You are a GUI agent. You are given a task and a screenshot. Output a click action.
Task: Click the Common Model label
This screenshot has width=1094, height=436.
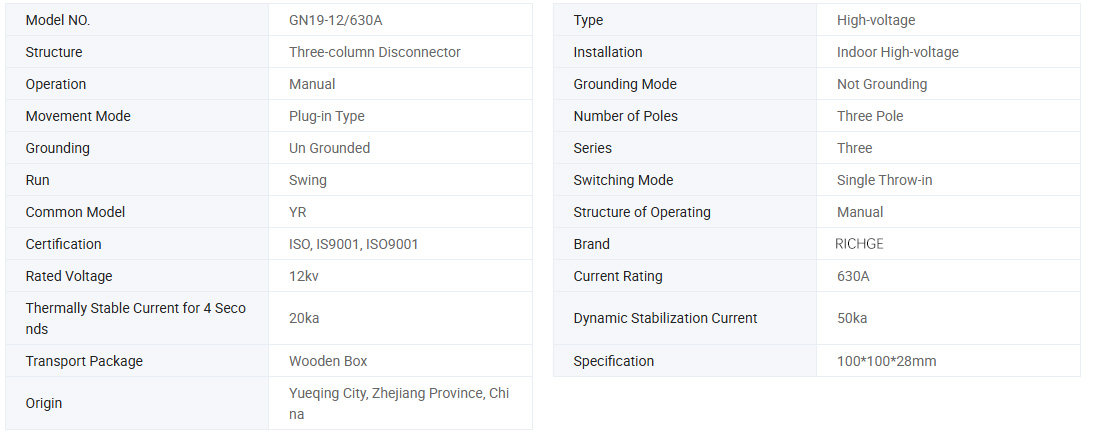(x=75, y=212)
